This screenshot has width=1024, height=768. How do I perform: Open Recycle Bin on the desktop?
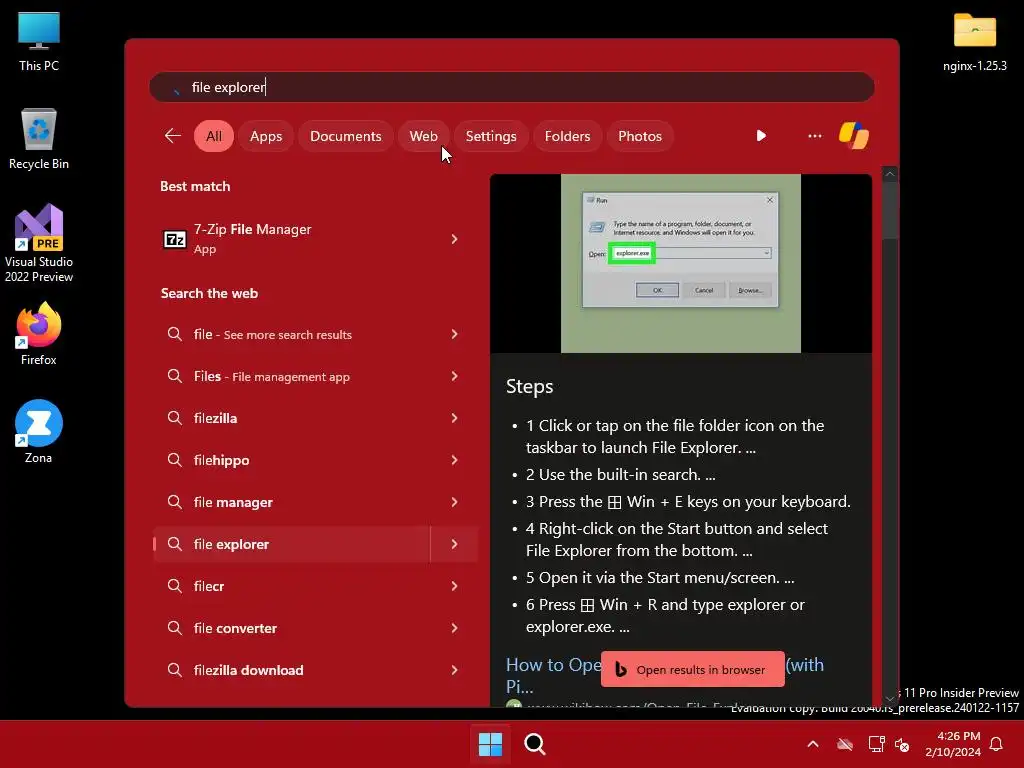click(39, 140)
